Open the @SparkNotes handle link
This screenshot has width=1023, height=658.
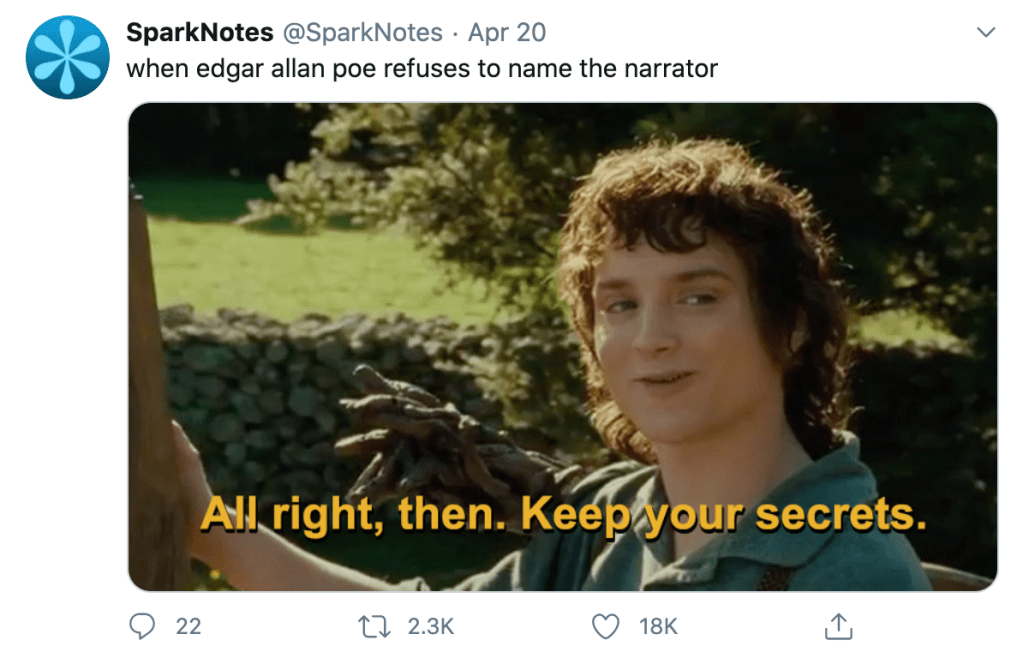point(362,33)
